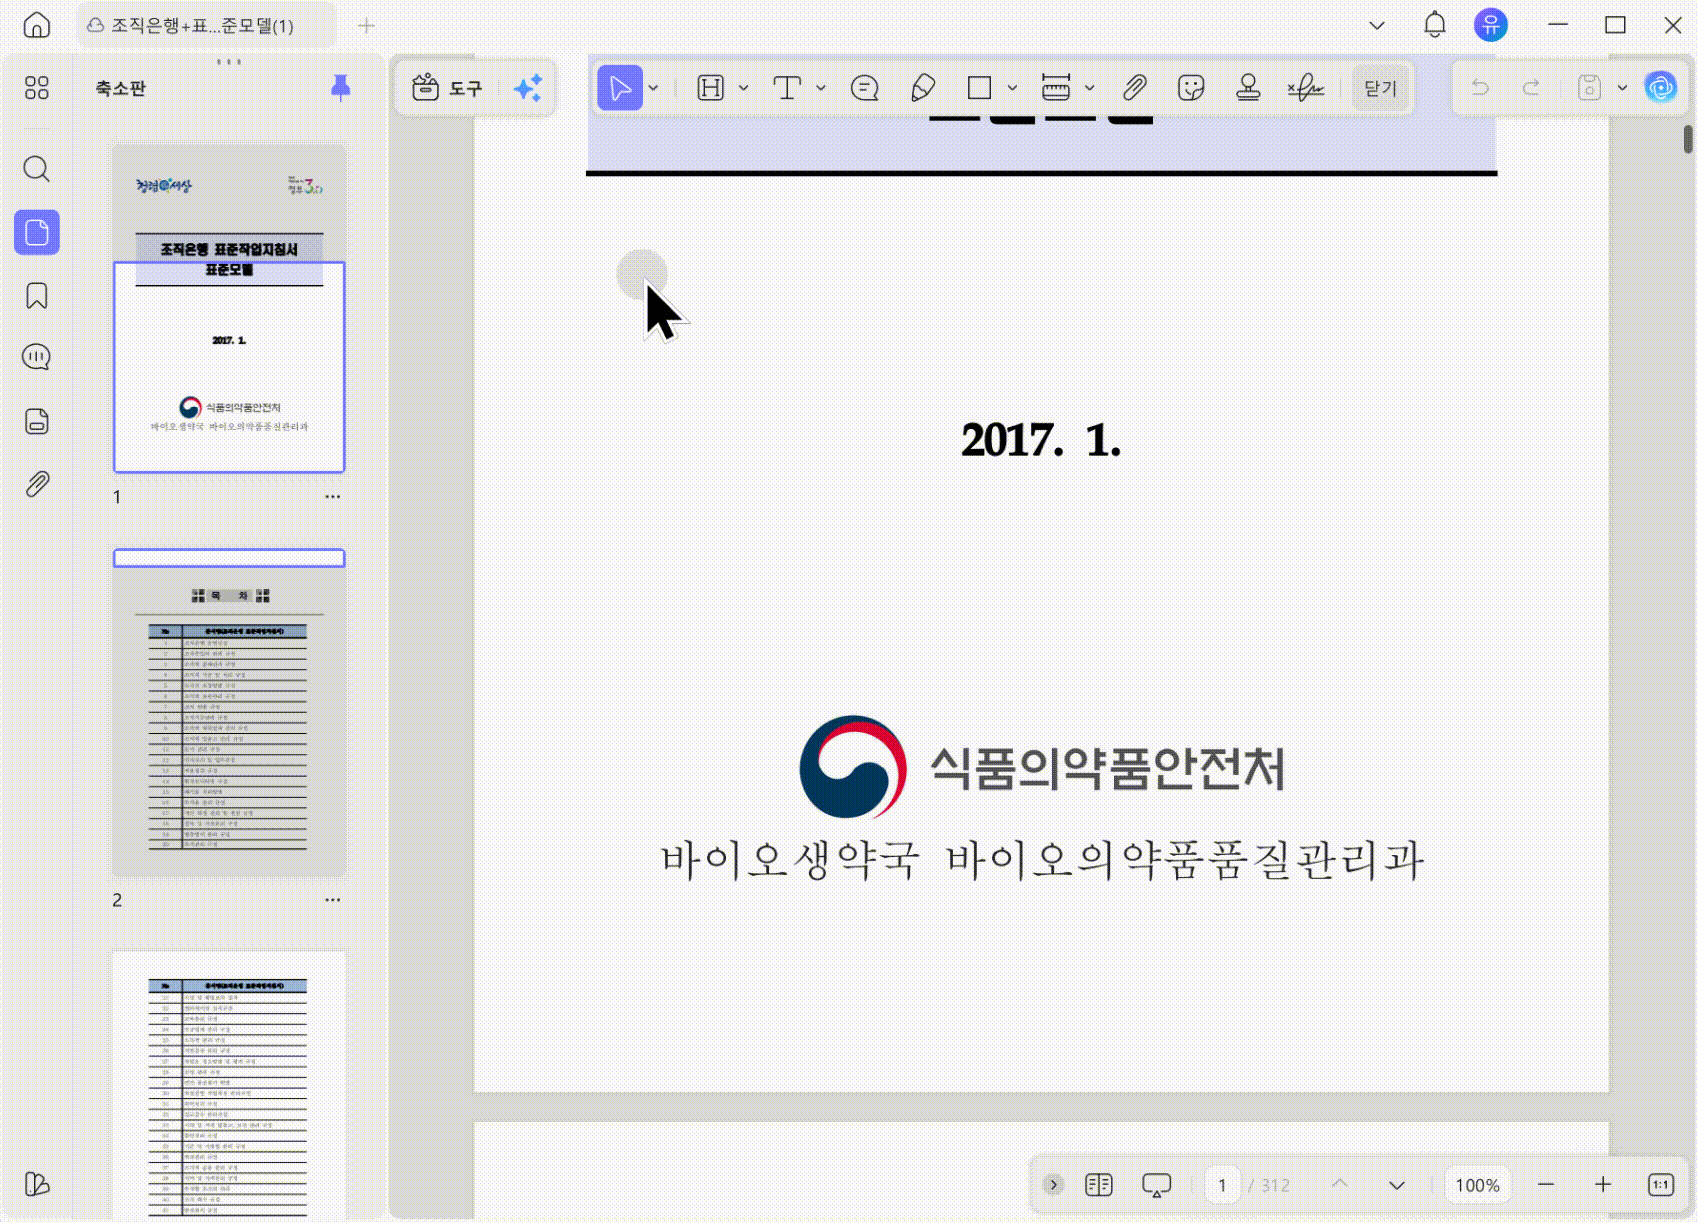Expand the selection tool dropdown arrow
The width and height of the screenshot is (1698, 1222).
(654, 88)
